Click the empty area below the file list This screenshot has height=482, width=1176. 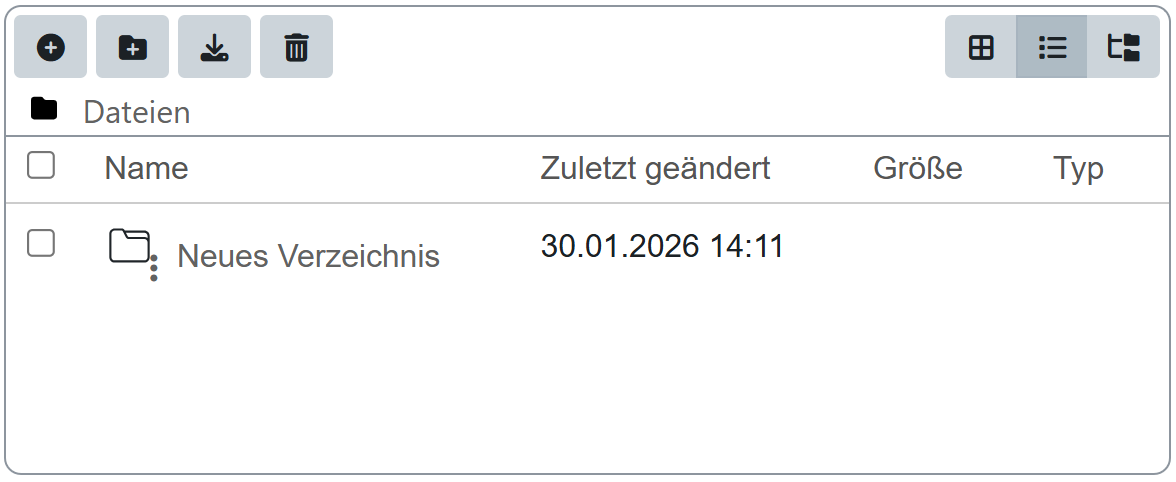tap(588, 380)
